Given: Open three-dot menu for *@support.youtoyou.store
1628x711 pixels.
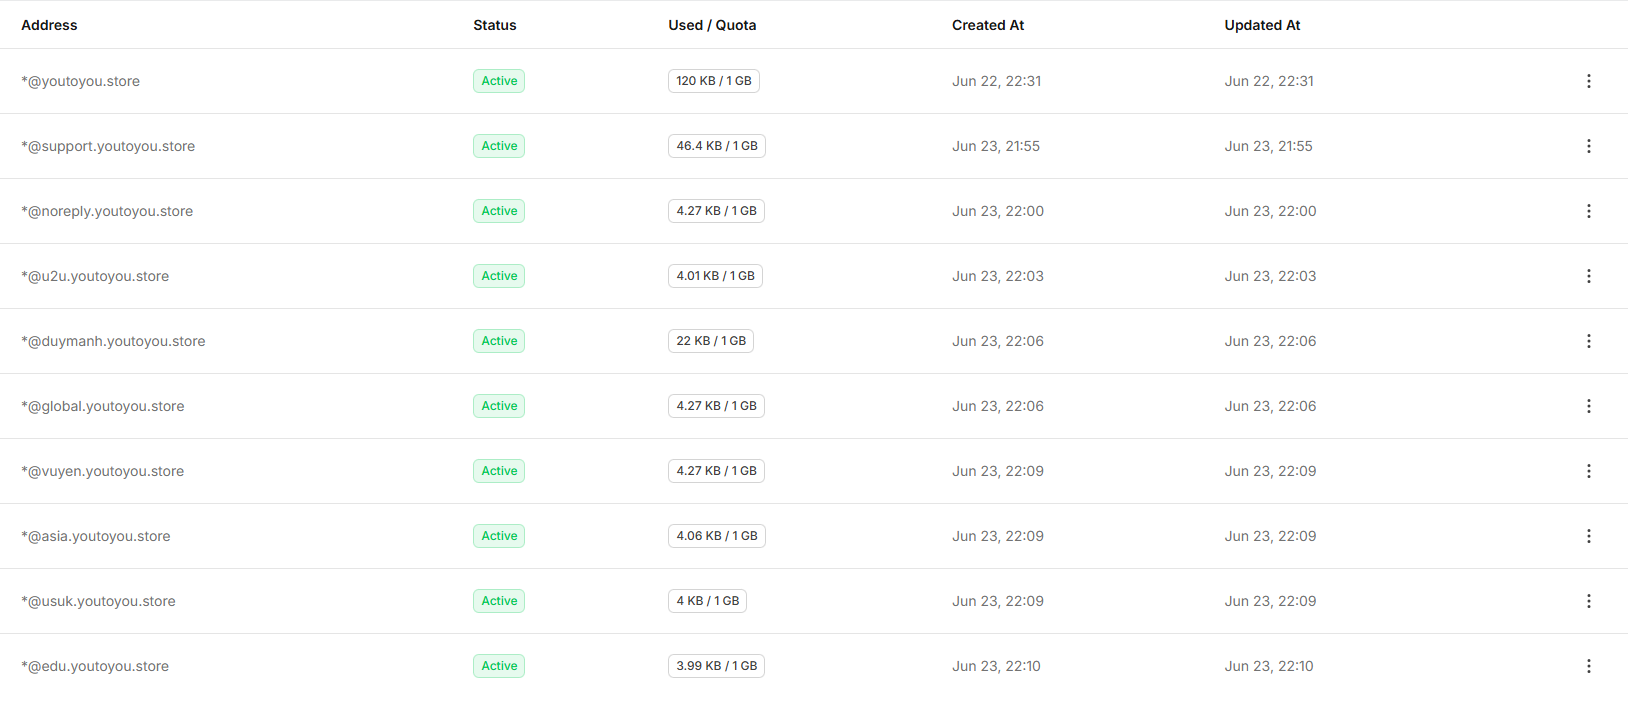Looking at the screenshot, I should point(1588,146).
